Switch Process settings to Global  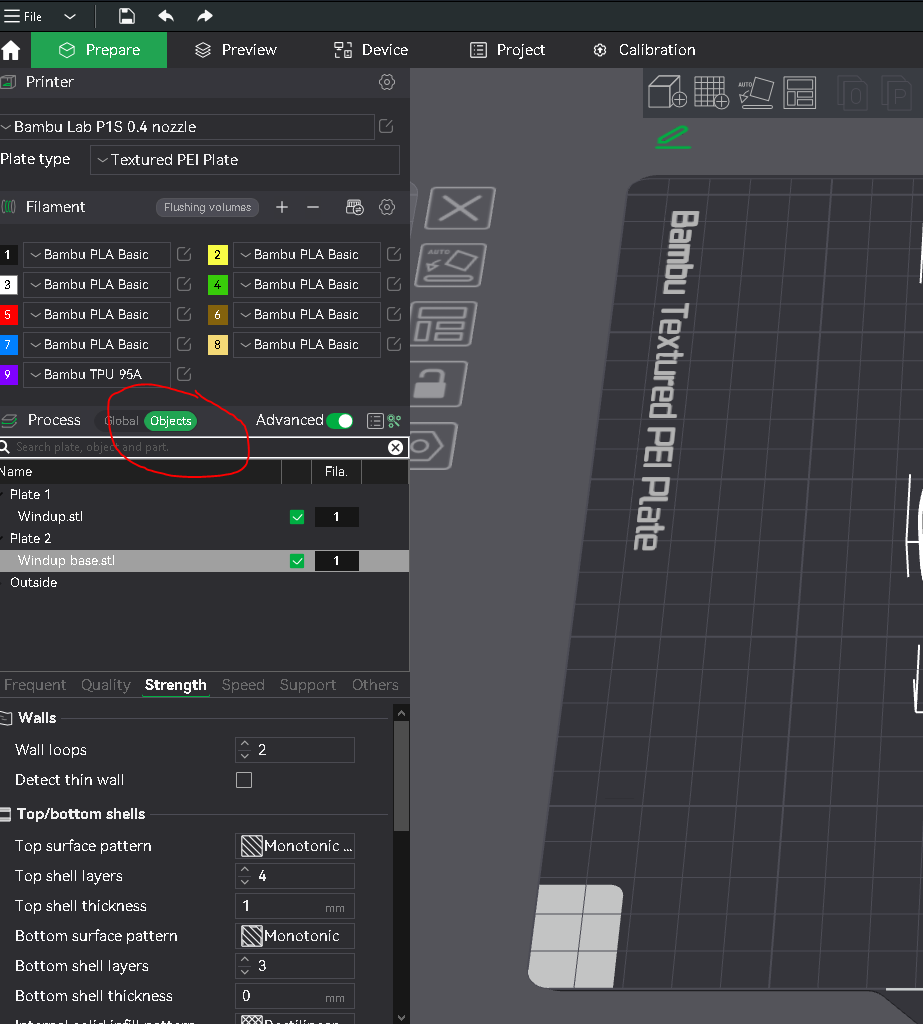coord(122,421)
